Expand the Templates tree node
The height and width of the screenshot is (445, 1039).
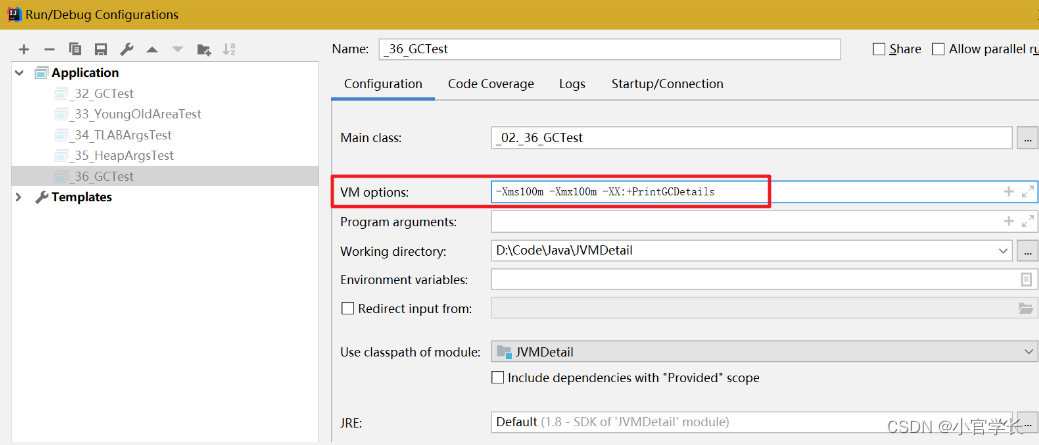(x=19, y=197)
